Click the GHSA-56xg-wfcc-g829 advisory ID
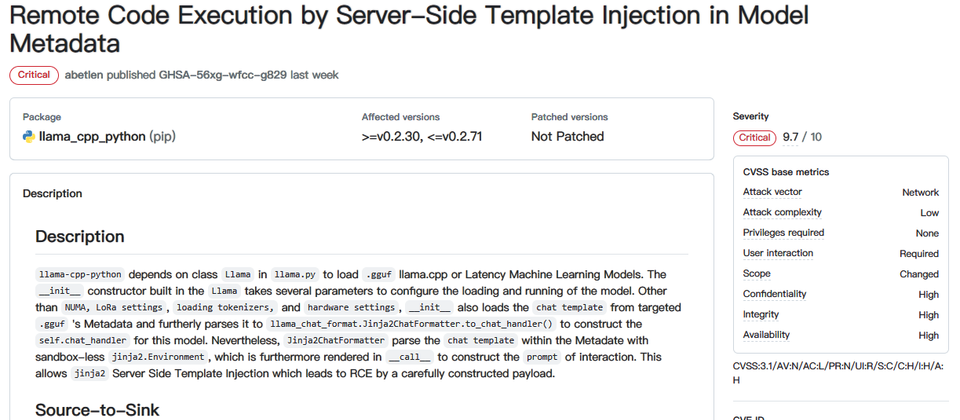The width and height of the screenshot is (960, 420). (223, 75)
